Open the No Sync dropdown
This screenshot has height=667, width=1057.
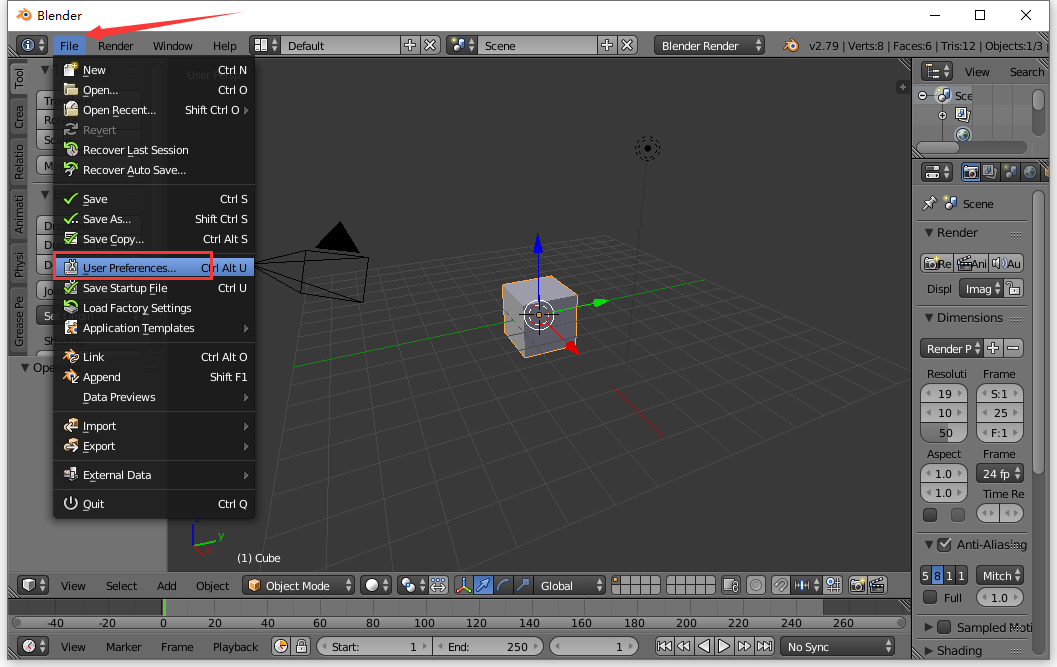coord(838,646)
